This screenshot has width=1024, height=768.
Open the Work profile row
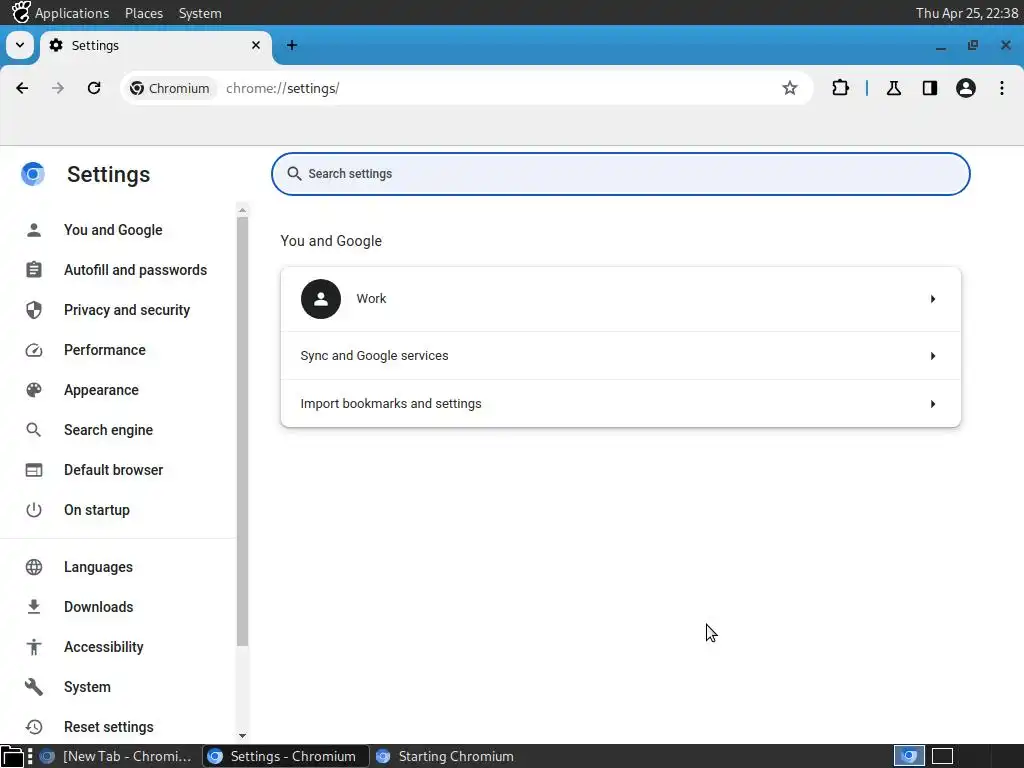(620, 299)
